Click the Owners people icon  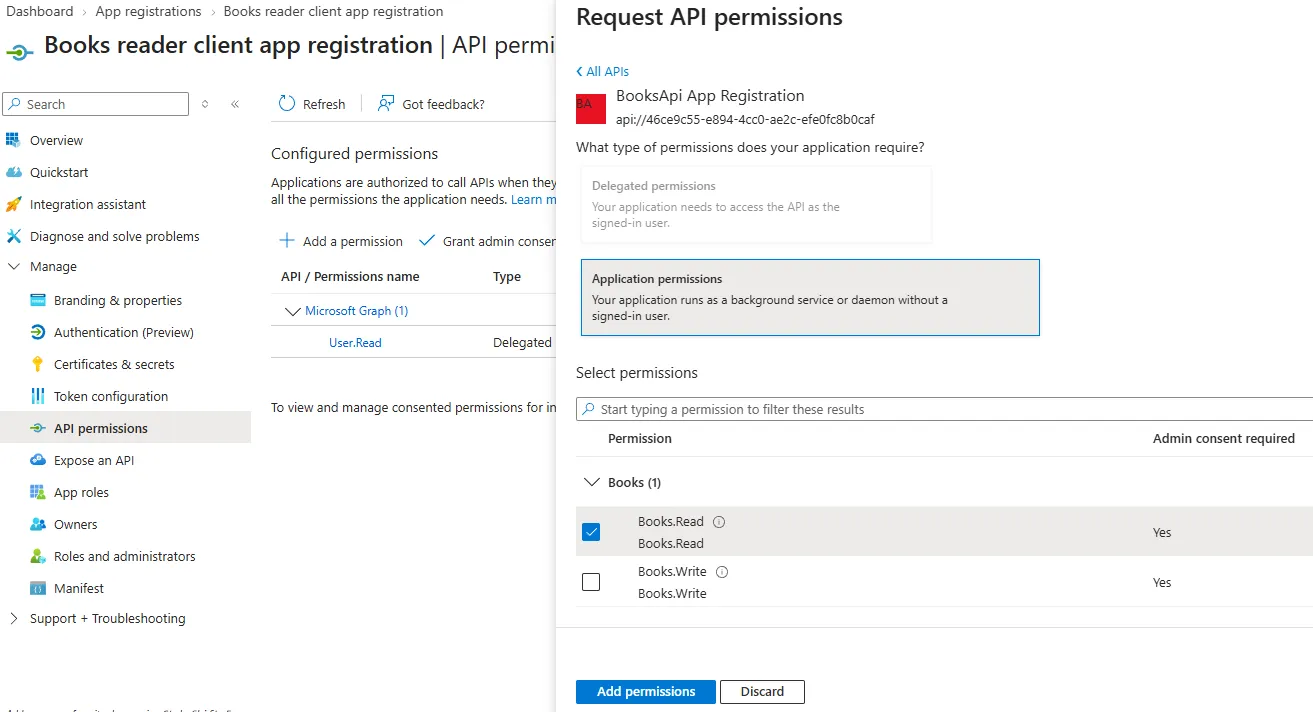[38, 524]
